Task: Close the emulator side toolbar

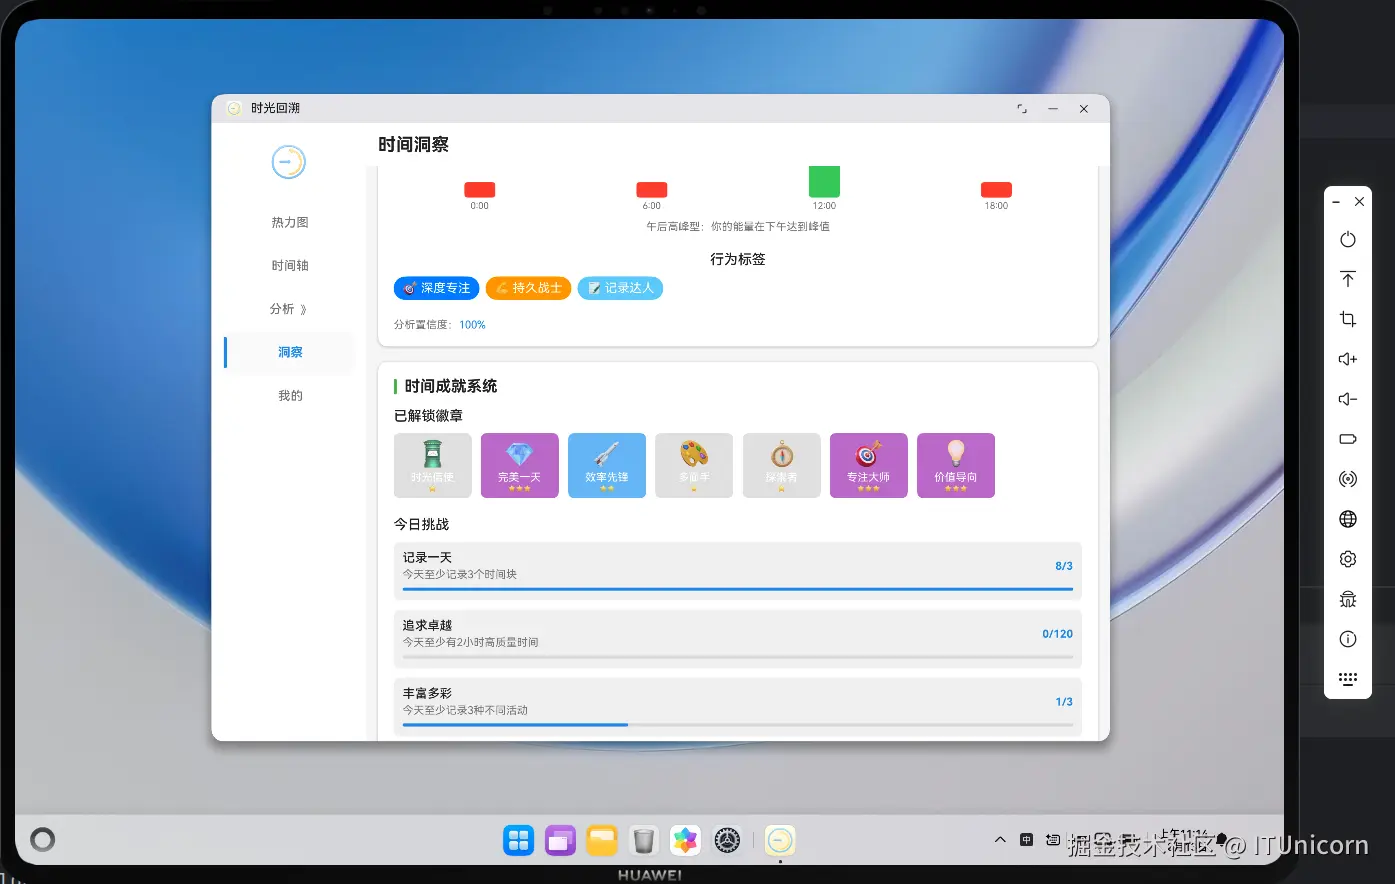Action: click(1360, 202)
